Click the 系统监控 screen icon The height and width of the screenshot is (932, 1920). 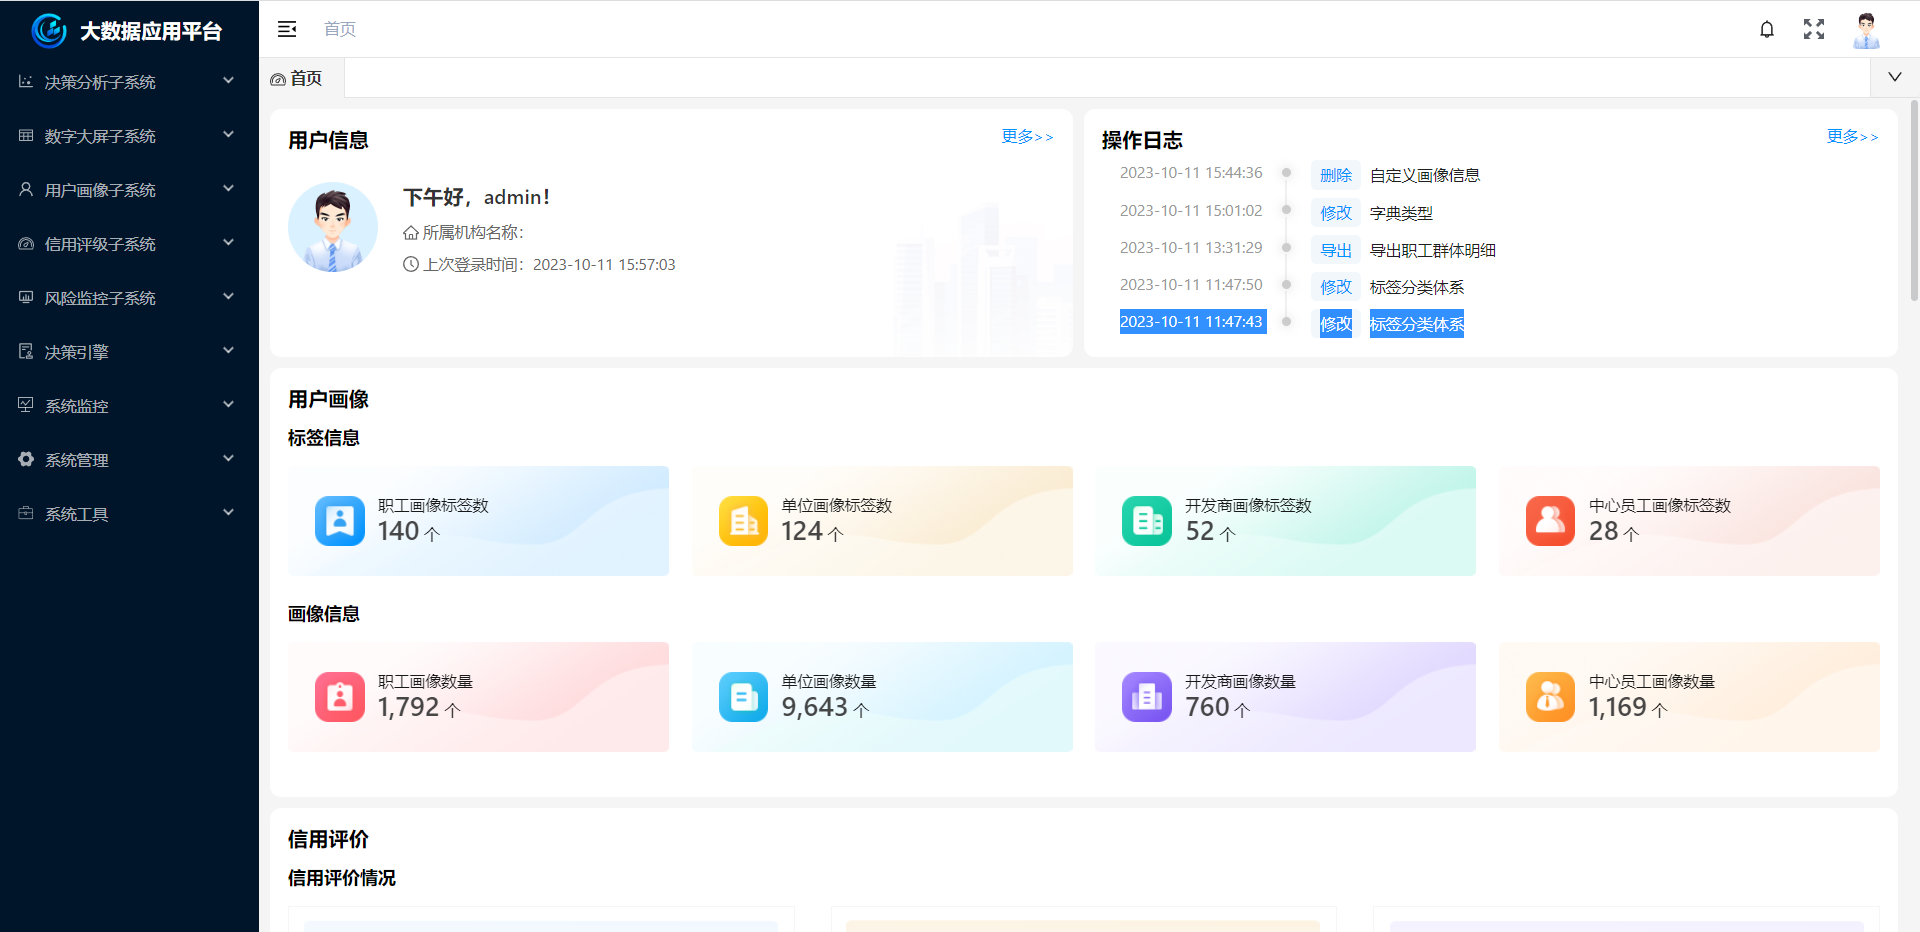[x=26, y=405]
